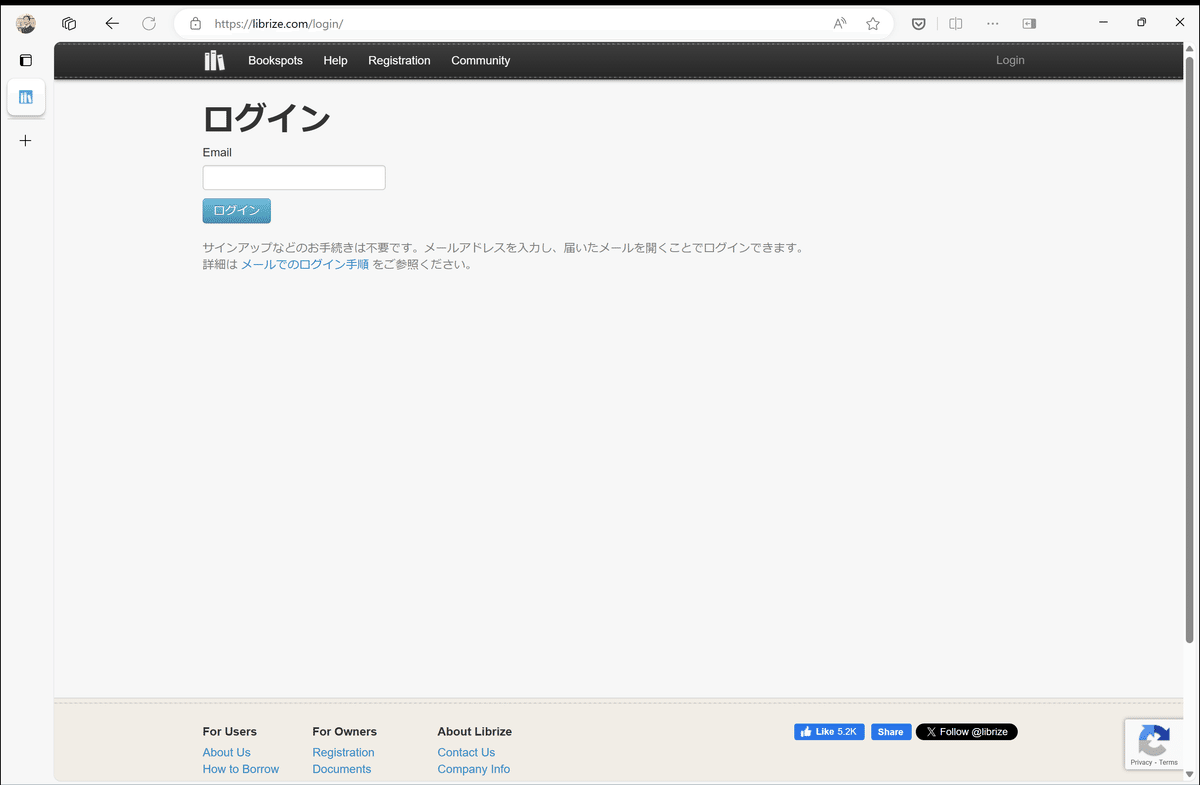Go back with the back arrow

[x=112, y=24]
